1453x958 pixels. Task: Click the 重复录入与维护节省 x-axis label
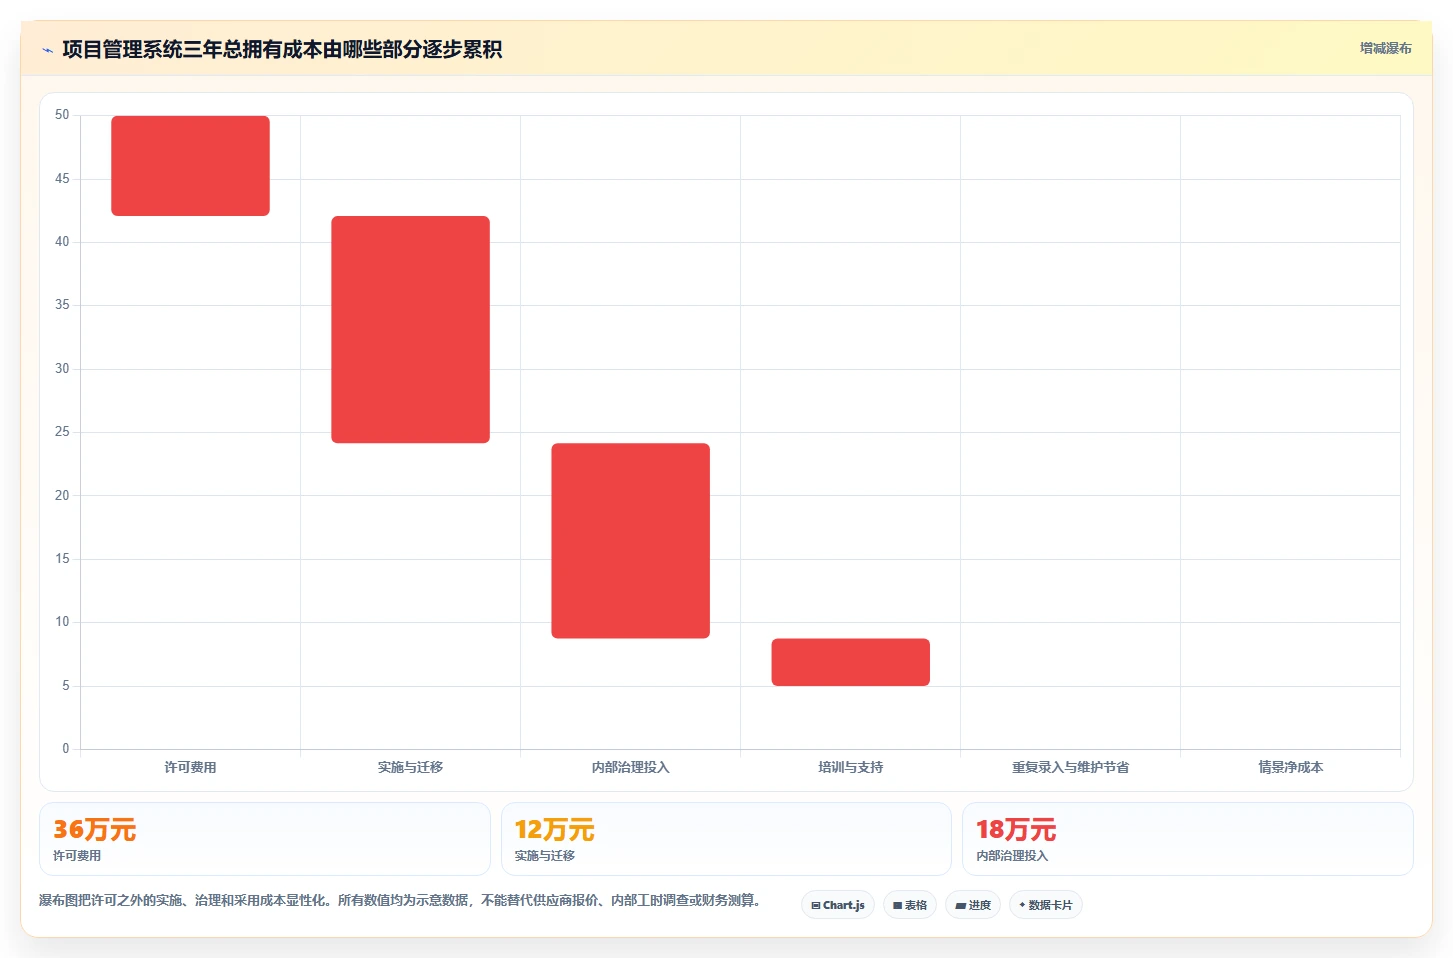click(x=1071, y=767)
